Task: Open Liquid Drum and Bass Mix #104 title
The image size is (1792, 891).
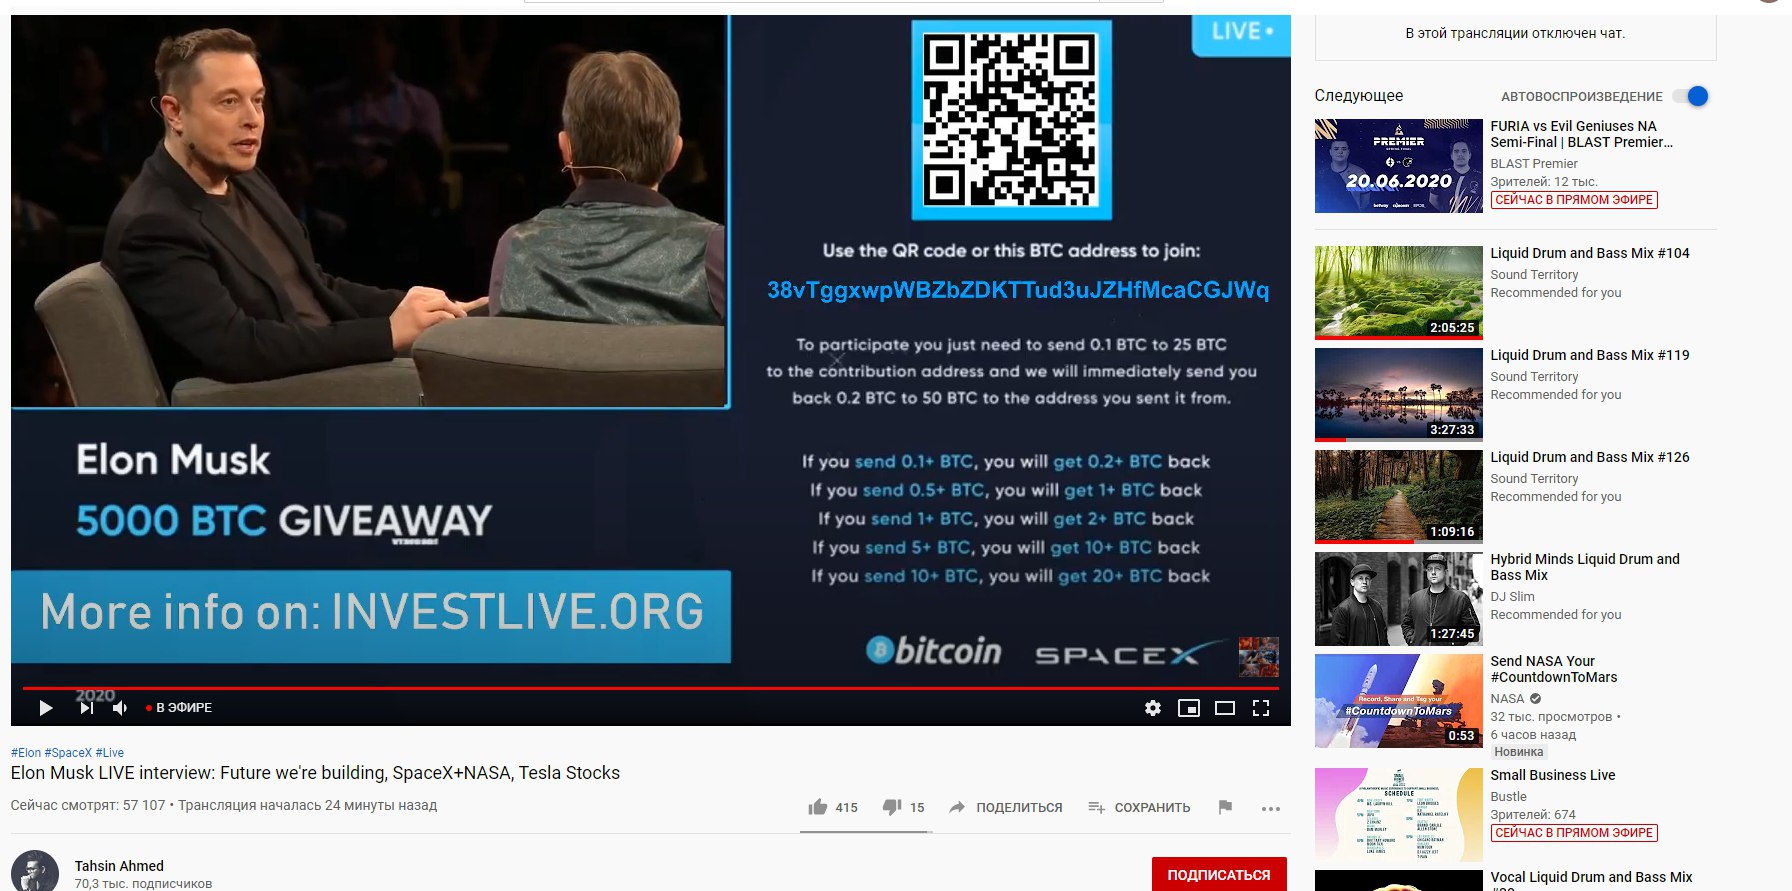Action: tap(1590, 253)
